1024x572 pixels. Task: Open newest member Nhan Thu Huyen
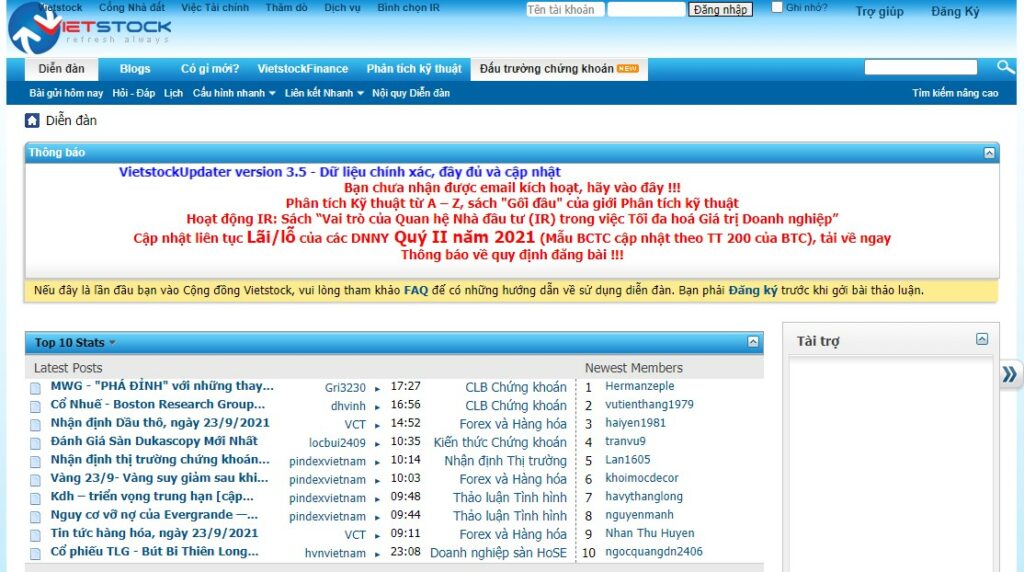[649, 533]
